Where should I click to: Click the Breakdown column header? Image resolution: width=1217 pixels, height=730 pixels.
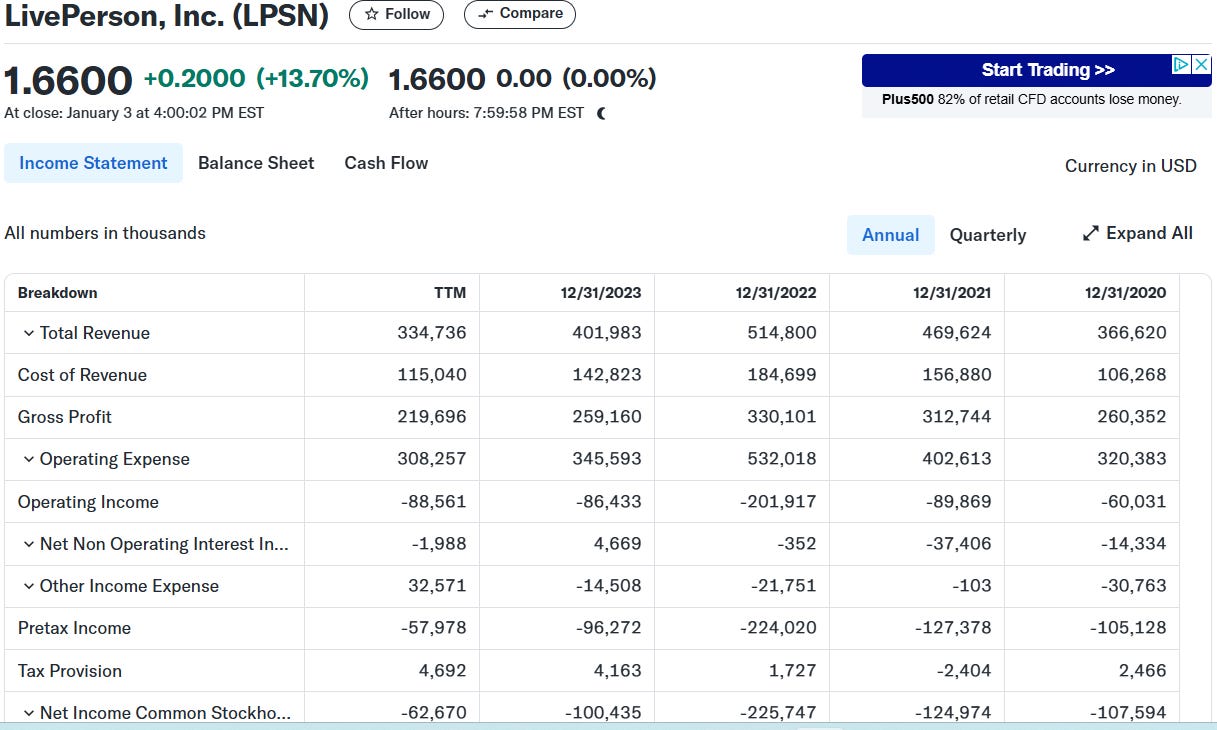(x=58, y=293)
